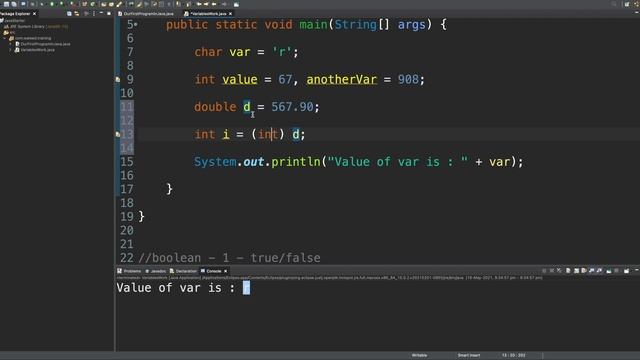Toggle Scroll Lock in Console toolbar
This screenshot has width=640, height=360.
tap(576, 270)
